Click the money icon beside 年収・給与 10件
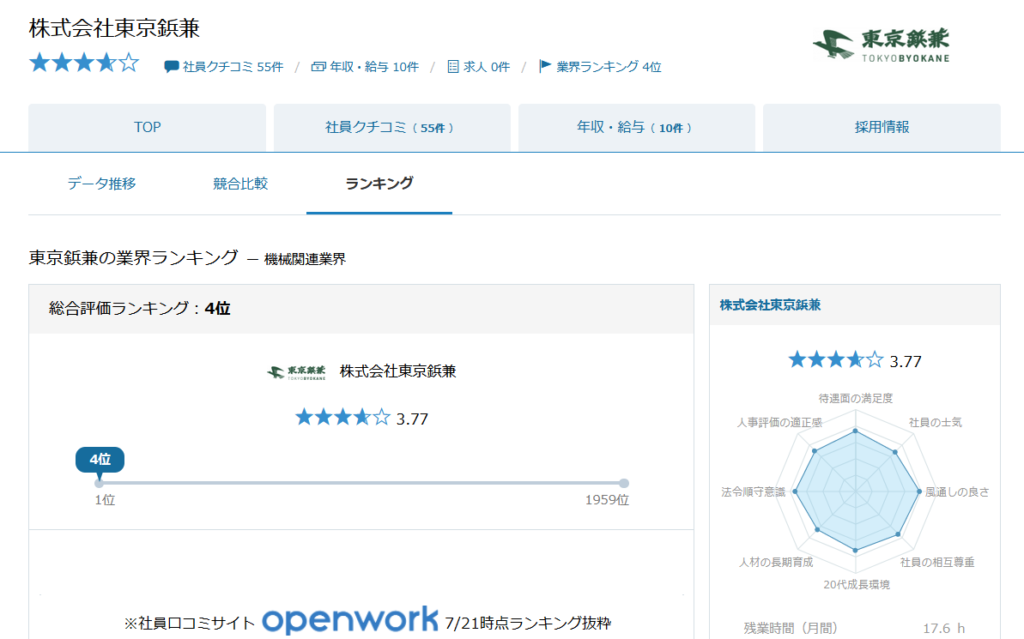Screen dimensions: 1024x639 318,67
